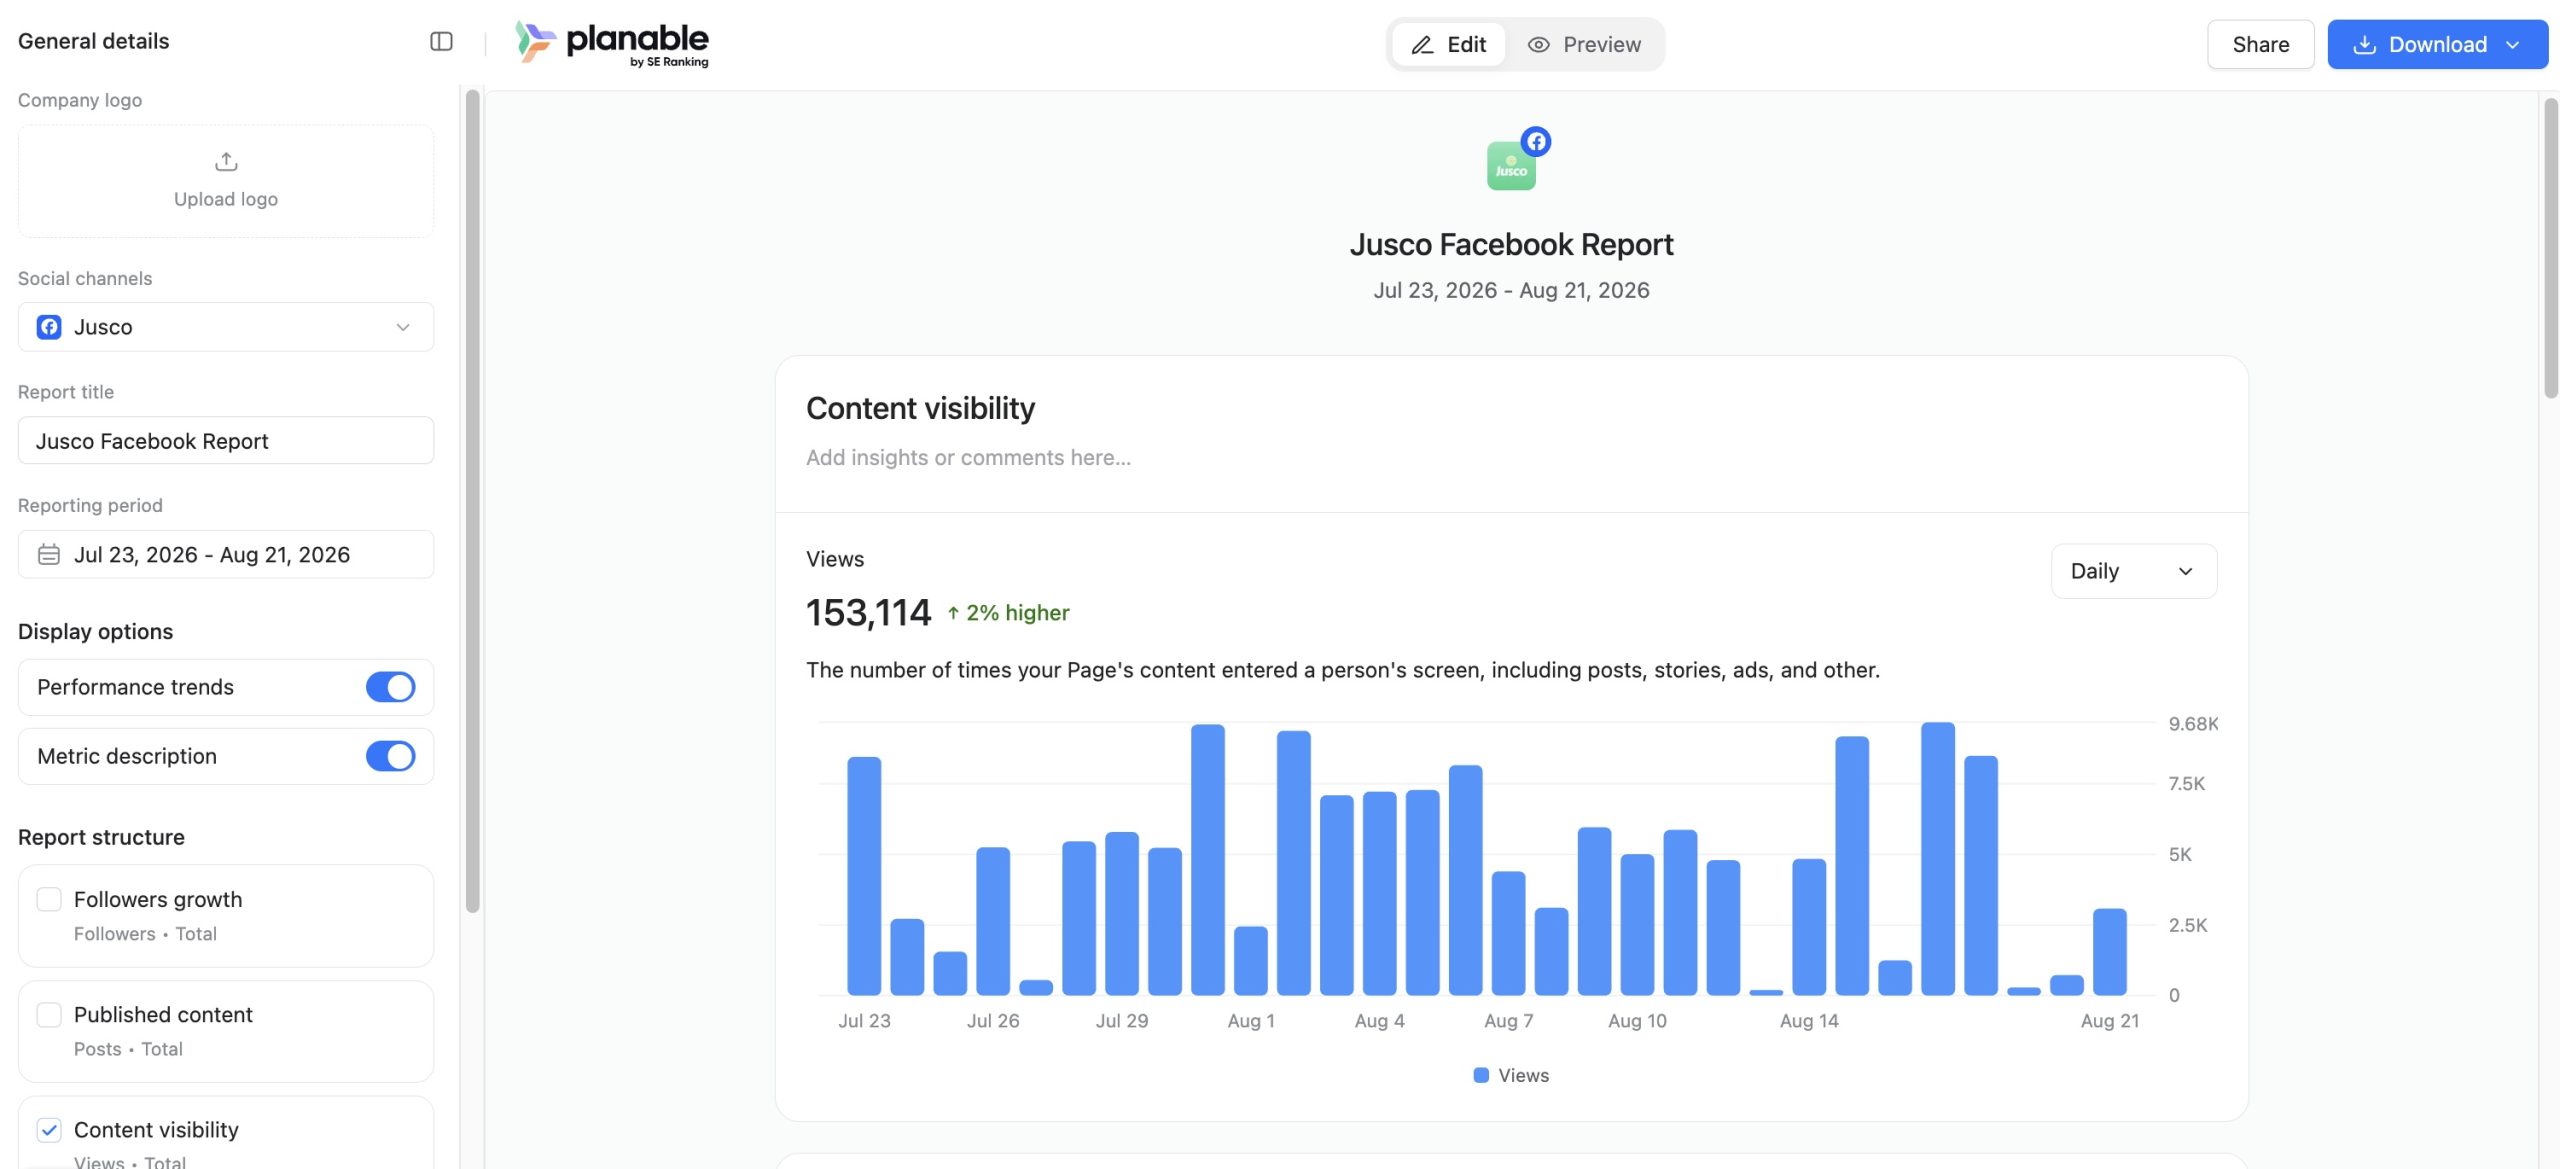Click the Download button
Screen dimensions: 2560x1169
click(2437, 45)
